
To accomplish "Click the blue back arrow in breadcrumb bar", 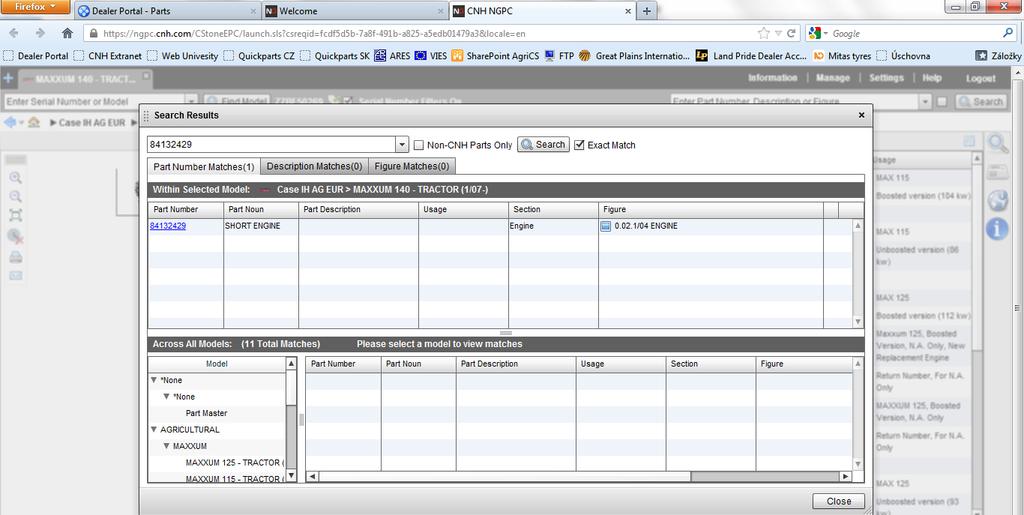I will pos(10,123).
